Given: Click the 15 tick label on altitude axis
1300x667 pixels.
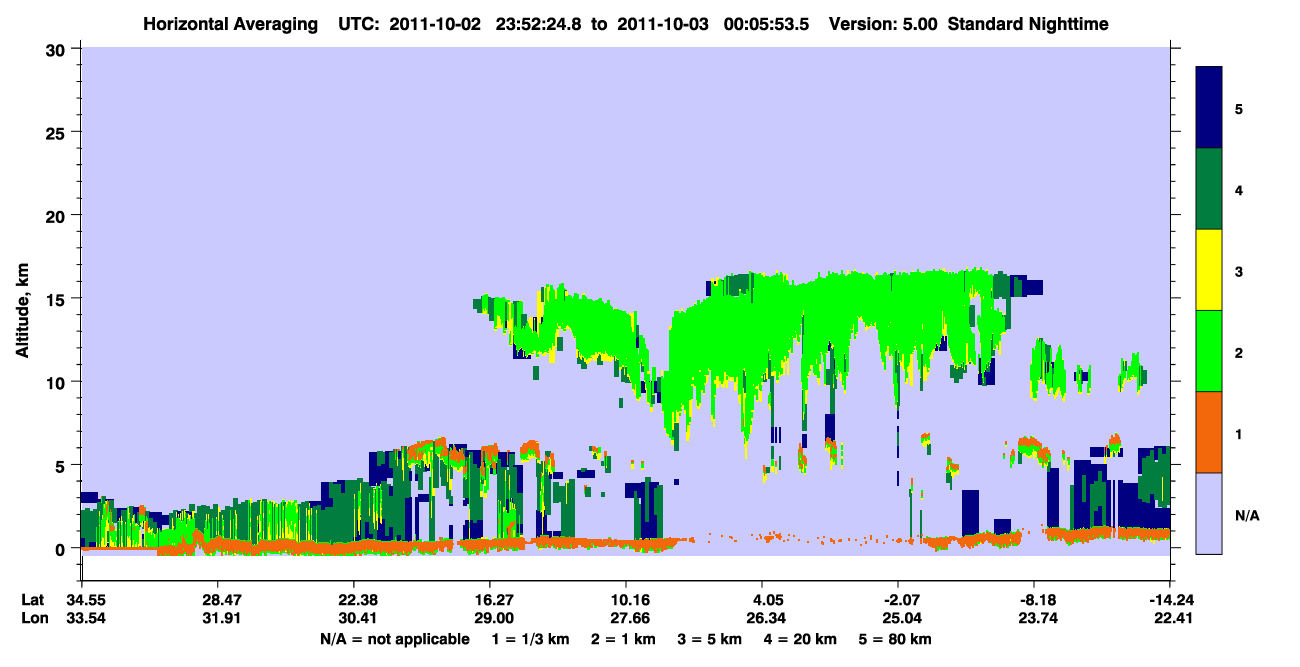Looking at the screenshot, I should (x=57, y=299).
